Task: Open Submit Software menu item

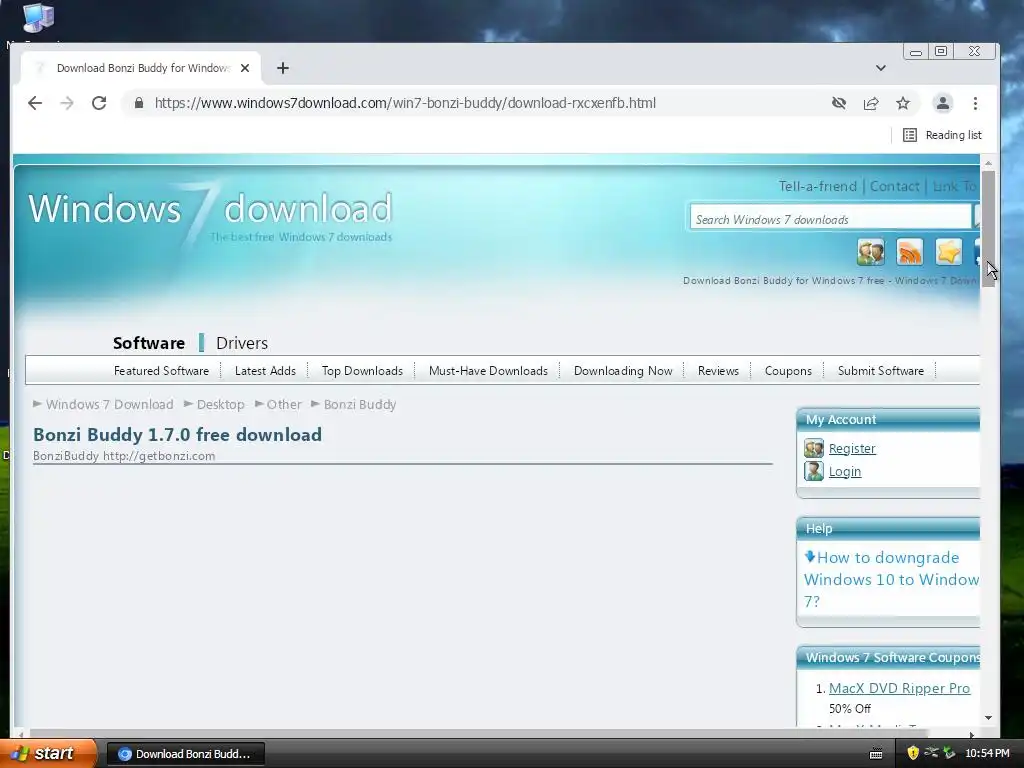Action: (881, 371)
